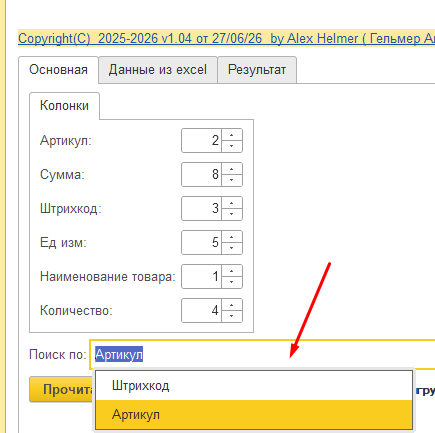Select the Основная tab
The width and height of the screenshot is (435, 433).
(58, 70)
